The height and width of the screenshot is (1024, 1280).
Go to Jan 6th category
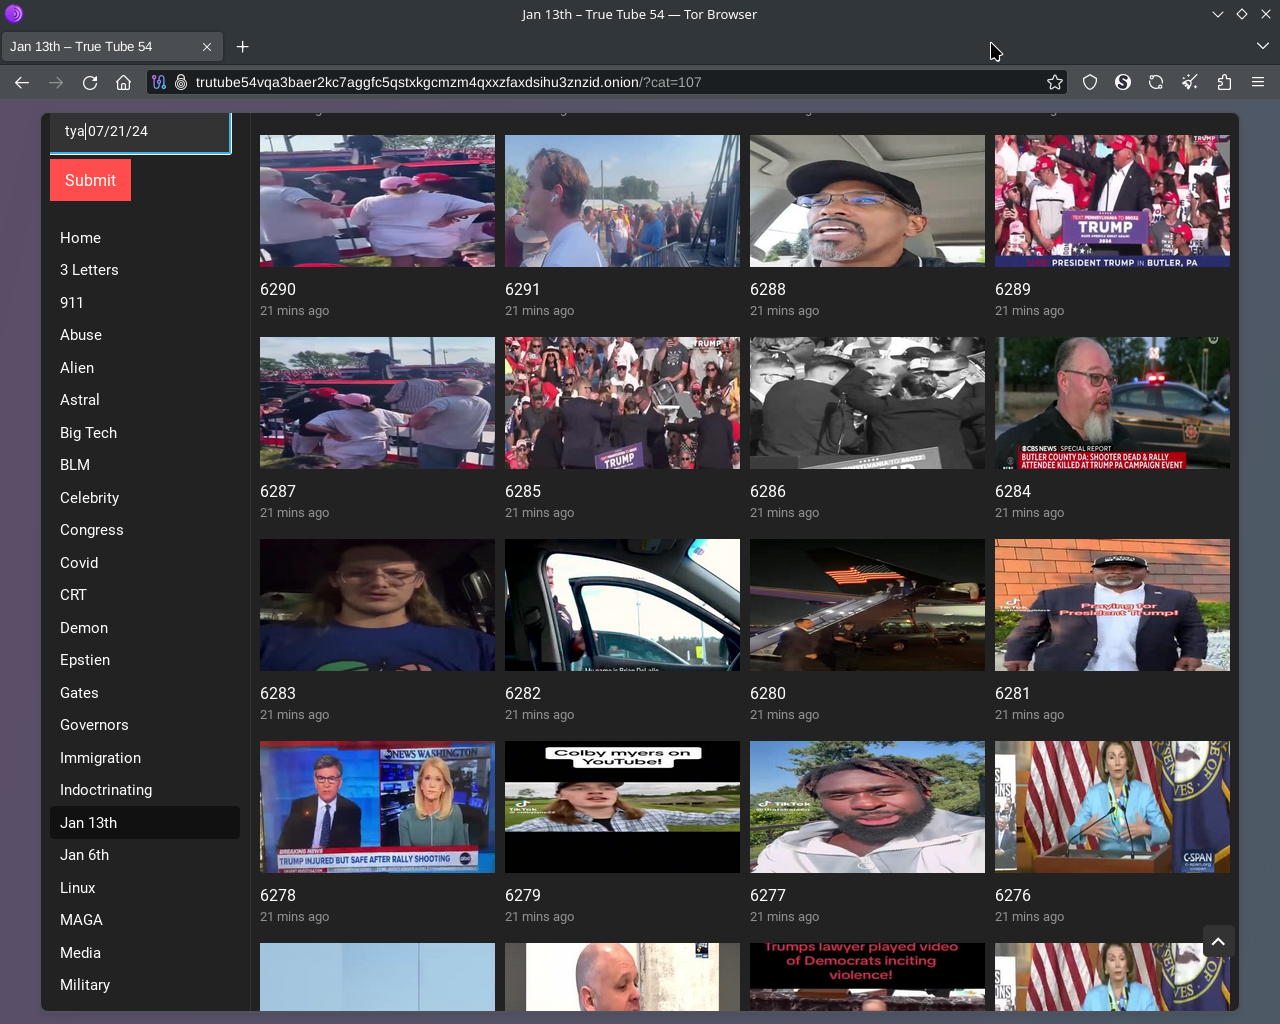[84, 855]
